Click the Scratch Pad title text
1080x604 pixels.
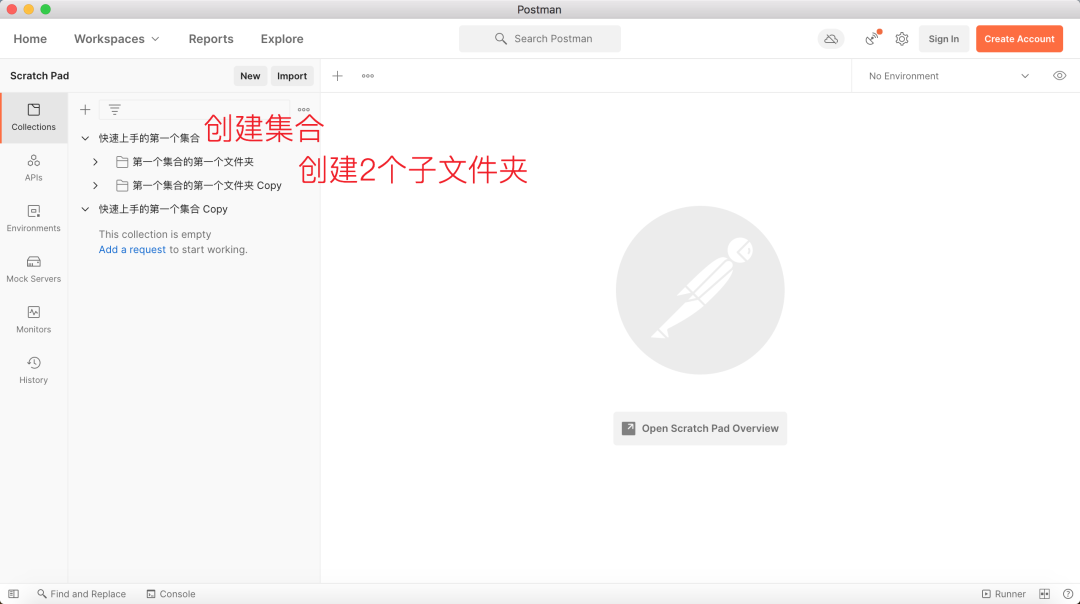point(39,76)
